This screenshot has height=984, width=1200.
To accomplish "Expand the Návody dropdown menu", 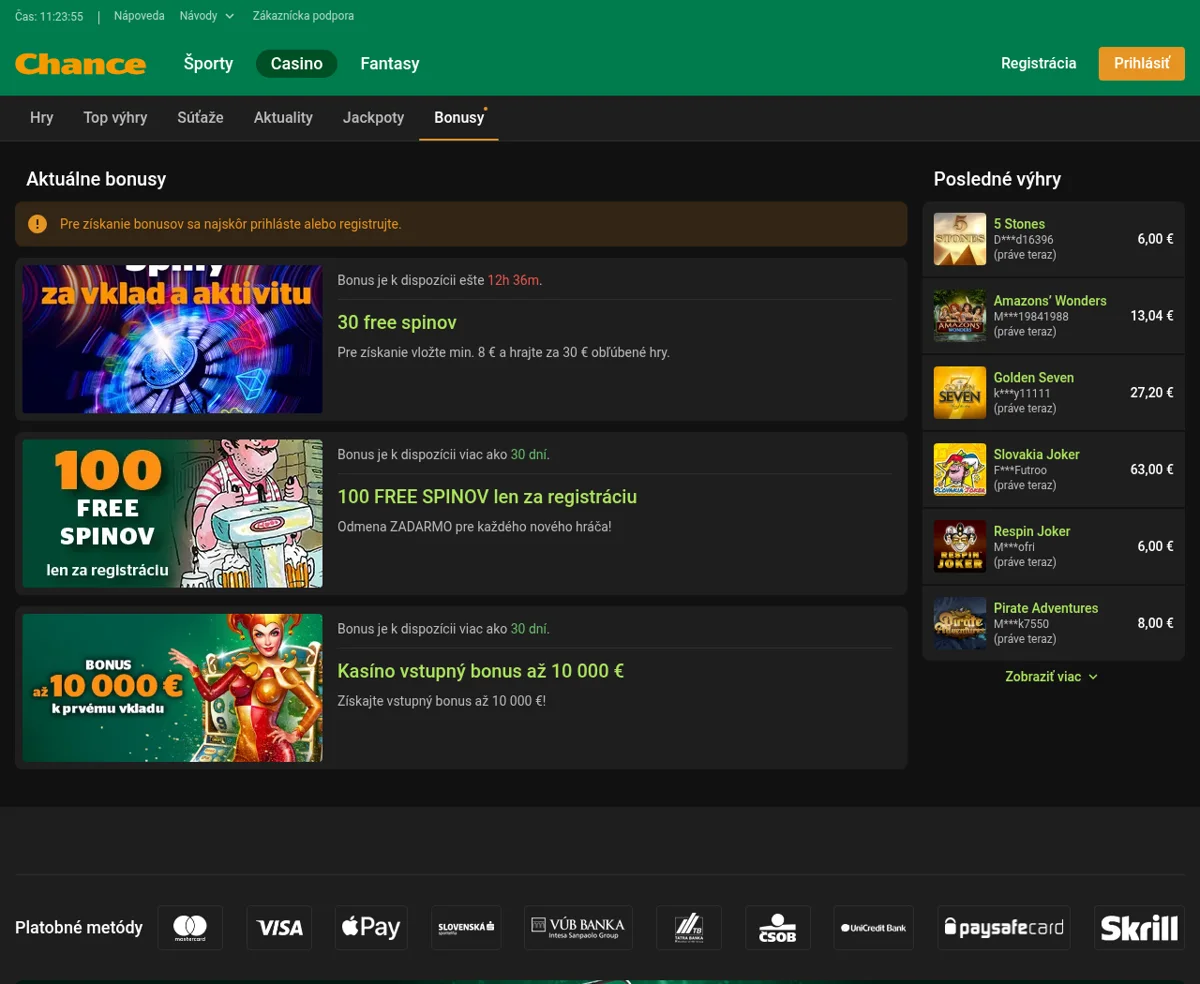I will [207, 16].
